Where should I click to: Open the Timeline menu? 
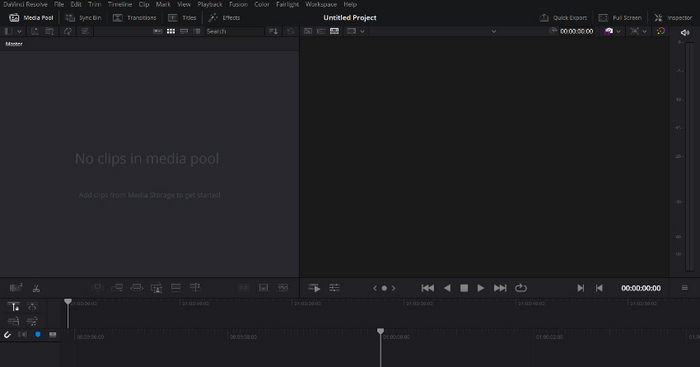120,4
